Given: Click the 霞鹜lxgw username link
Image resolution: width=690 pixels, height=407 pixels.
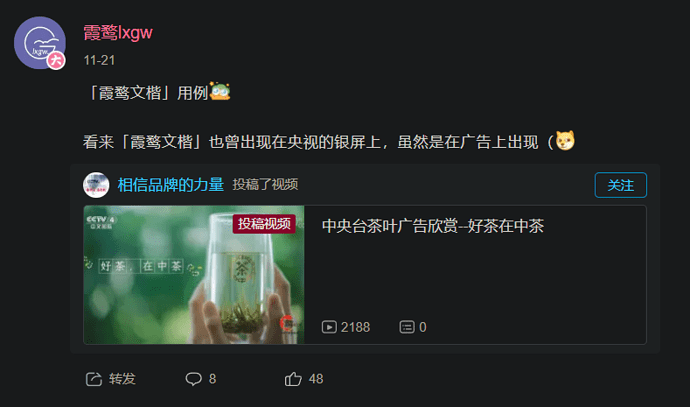Looking at the screenshot, I should coord(118,33).
